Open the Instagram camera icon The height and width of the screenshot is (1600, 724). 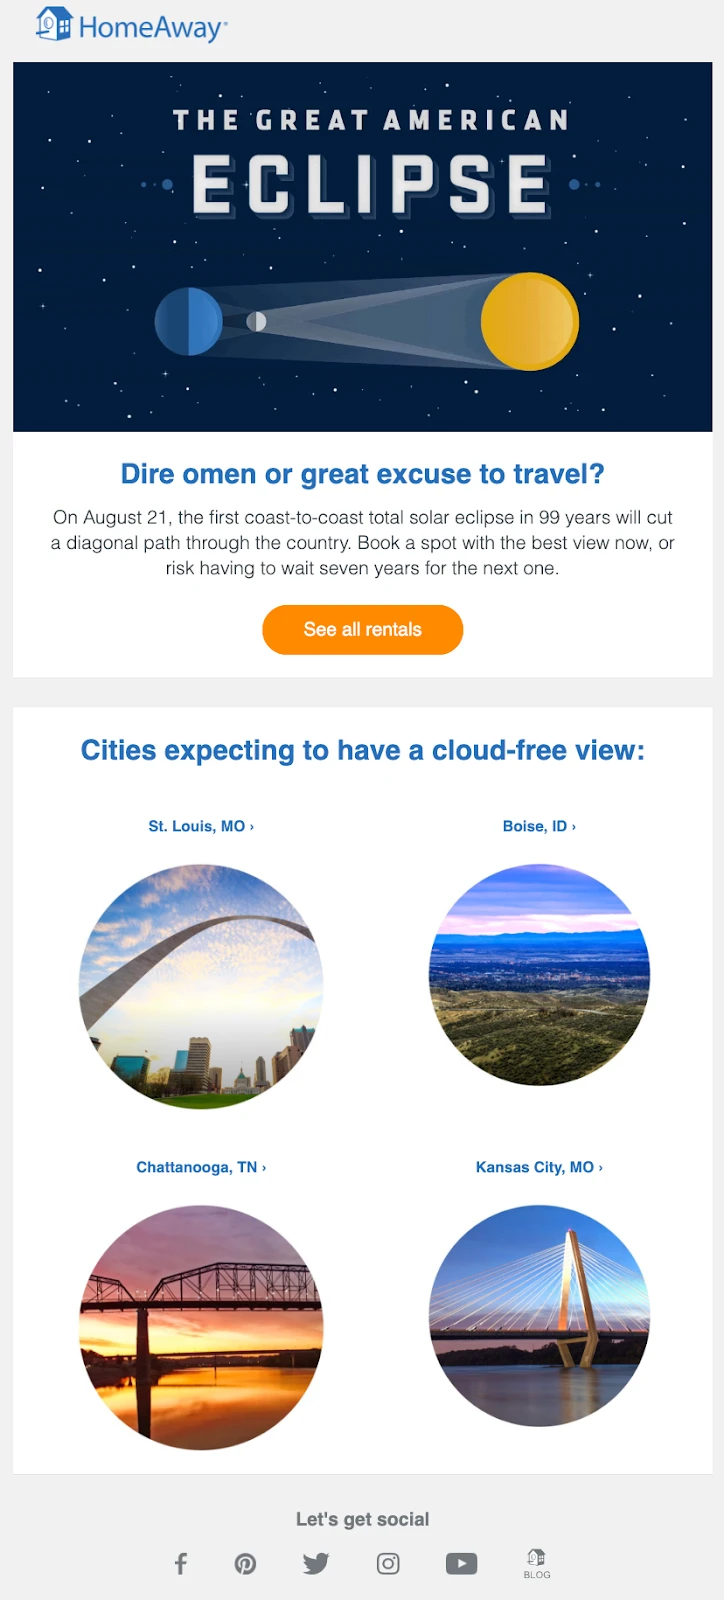(388, 1563)
